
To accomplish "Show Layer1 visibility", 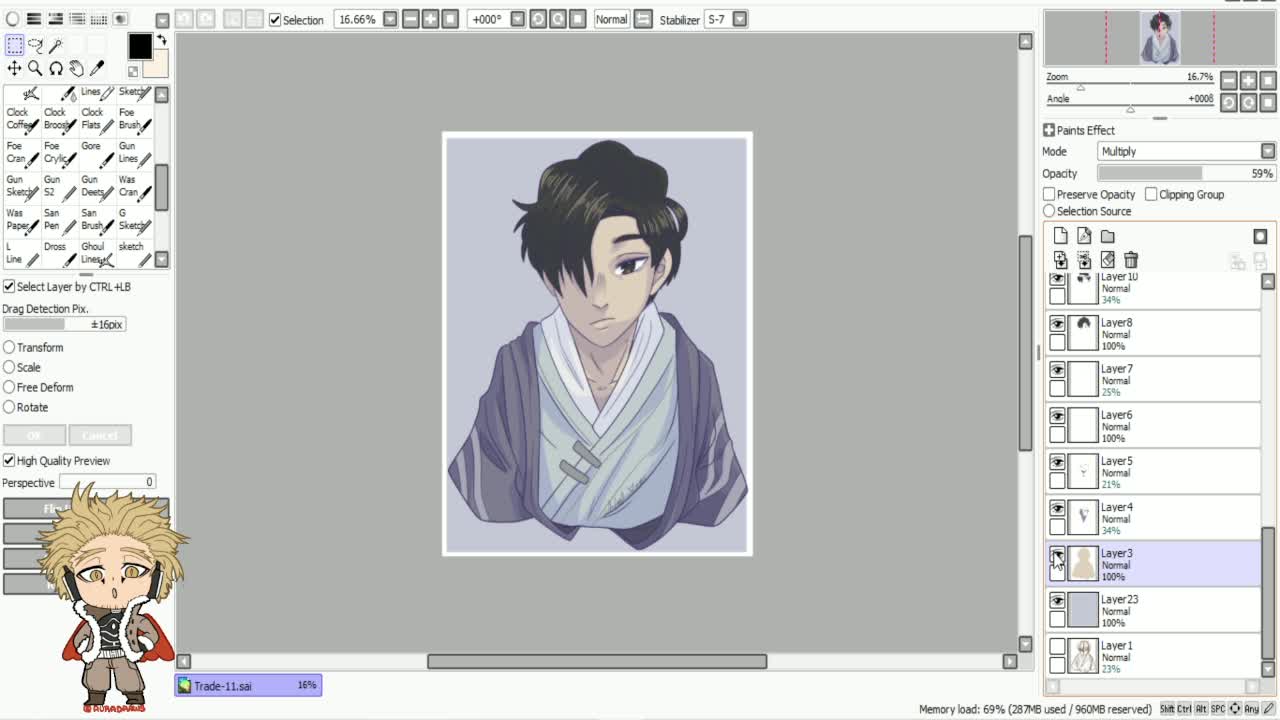I will click(1057, 647).
